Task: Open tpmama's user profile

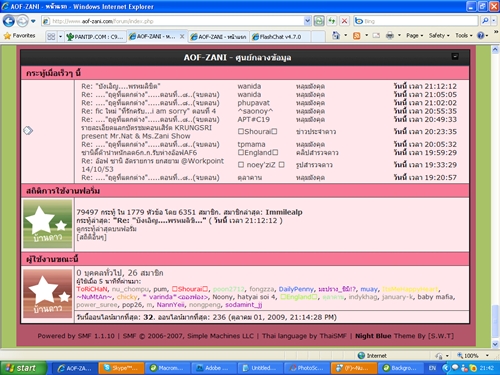Action: (251, 144)
